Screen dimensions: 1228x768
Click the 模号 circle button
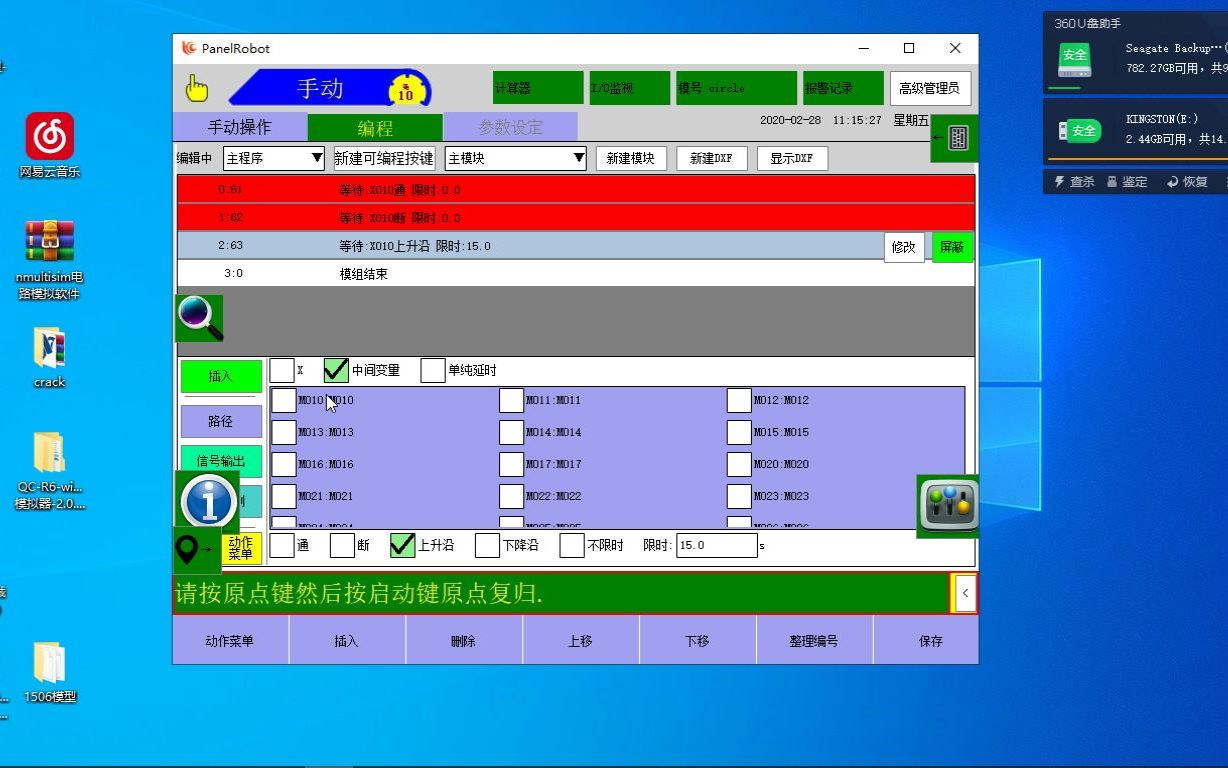[736, 88]
